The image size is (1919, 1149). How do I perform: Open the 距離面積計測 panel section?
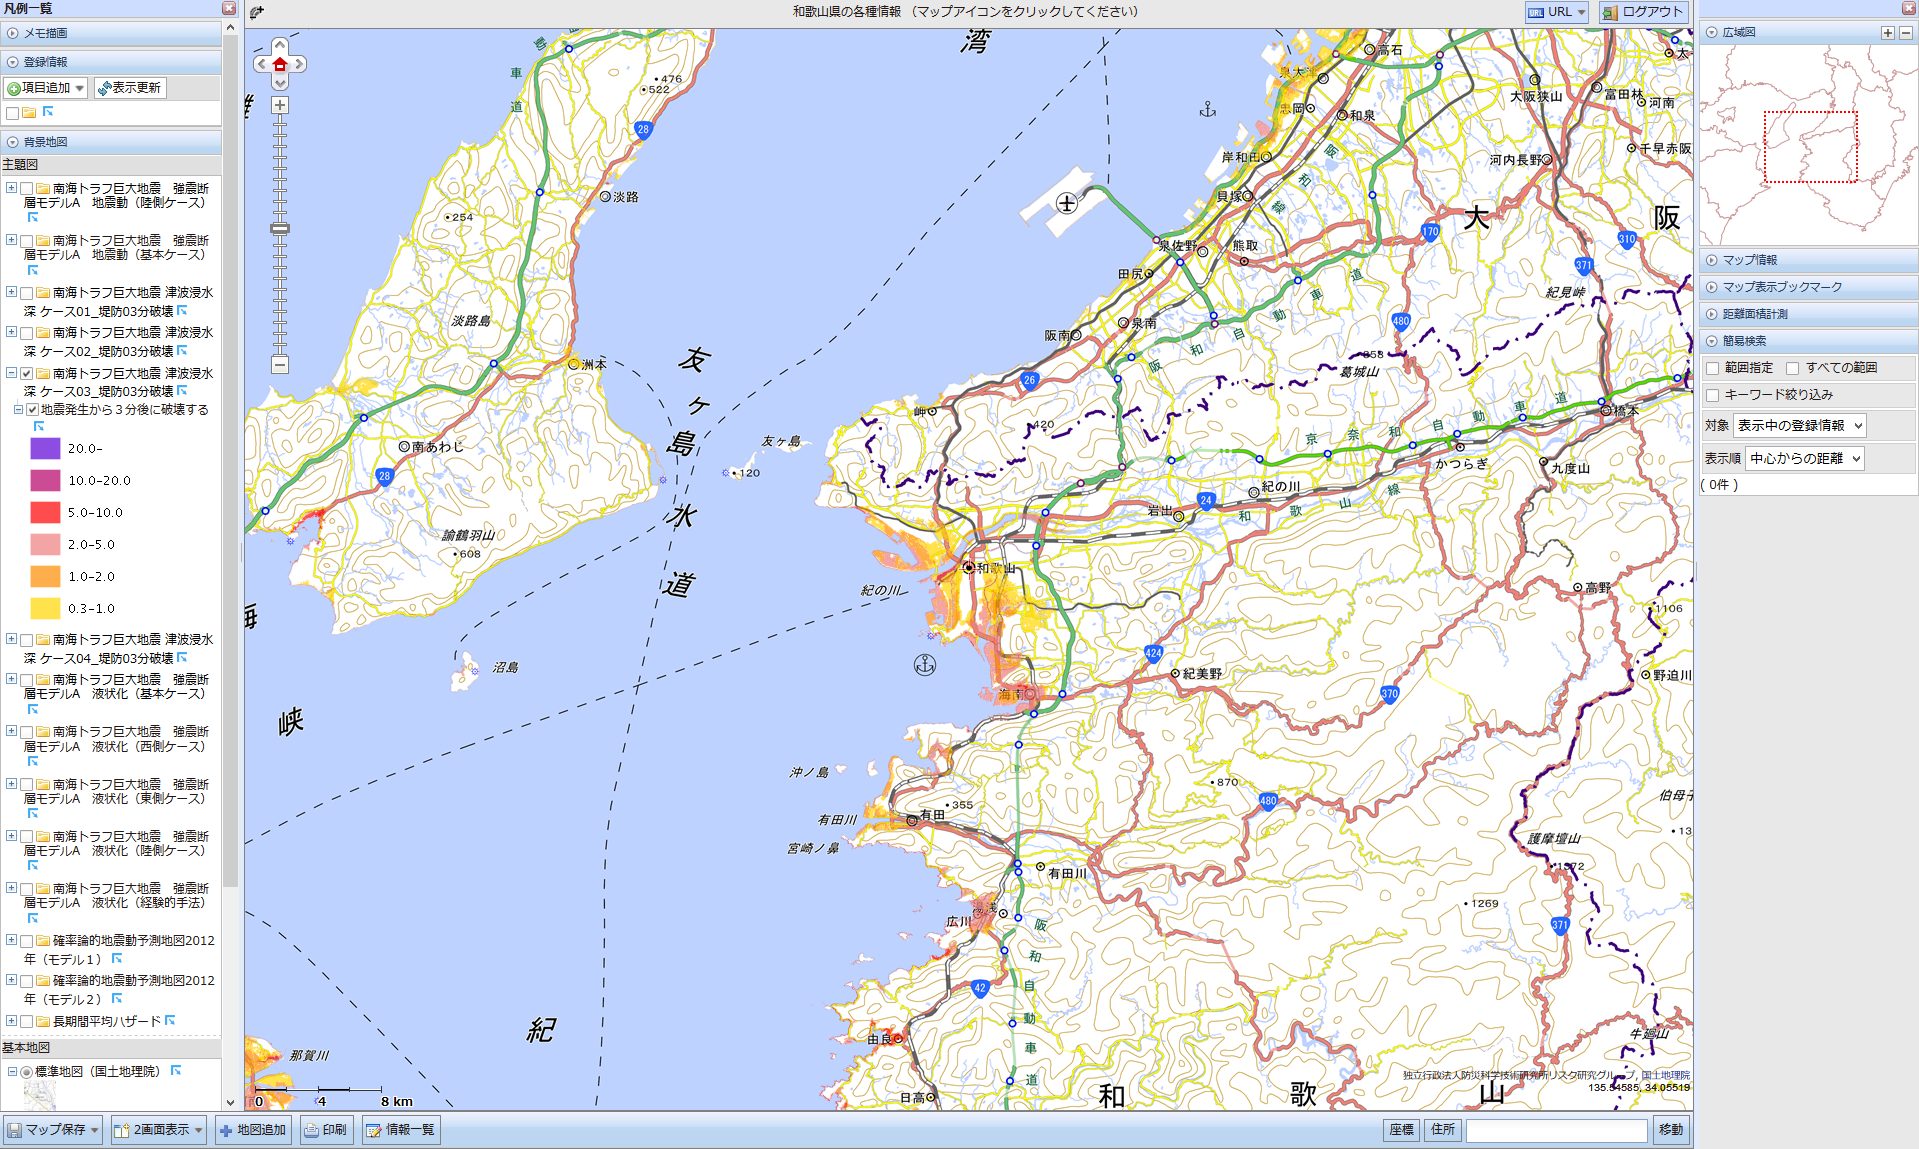point(1754,314)
